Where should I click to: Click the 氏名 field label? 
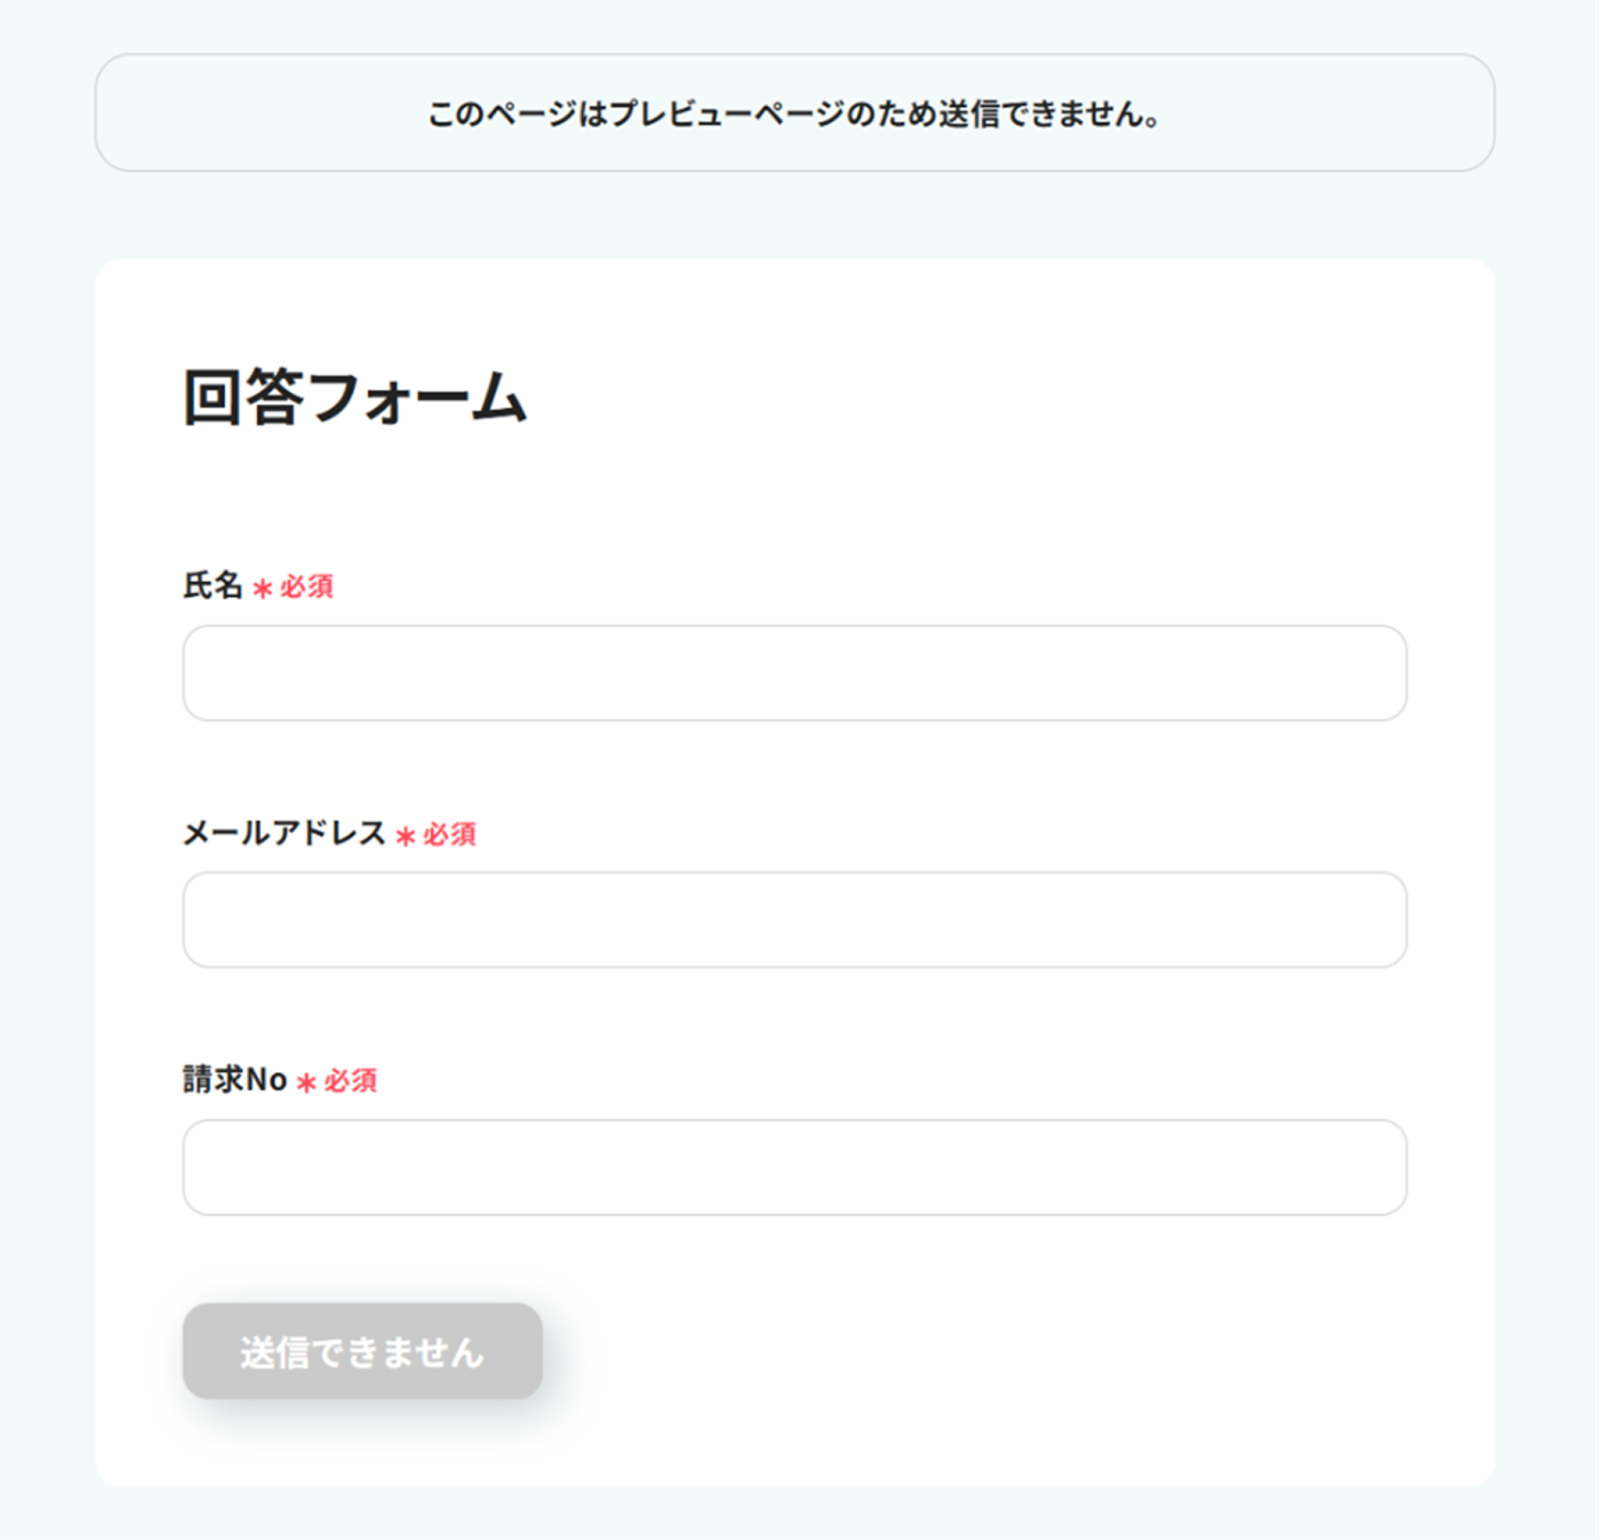[x=213, y=586]
